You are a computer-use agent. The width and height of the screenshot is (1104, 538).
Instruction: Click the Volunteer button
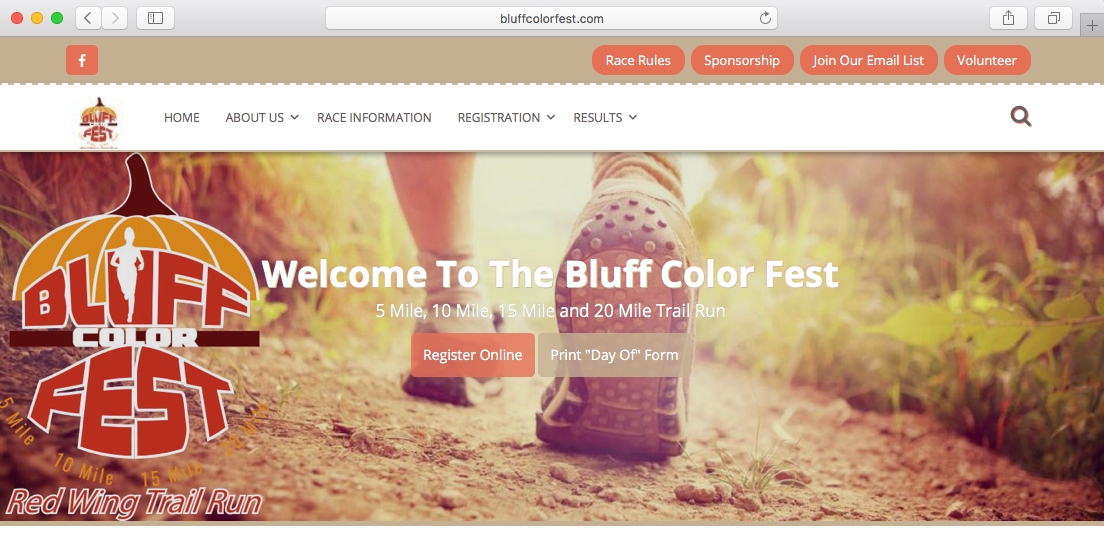986,60
